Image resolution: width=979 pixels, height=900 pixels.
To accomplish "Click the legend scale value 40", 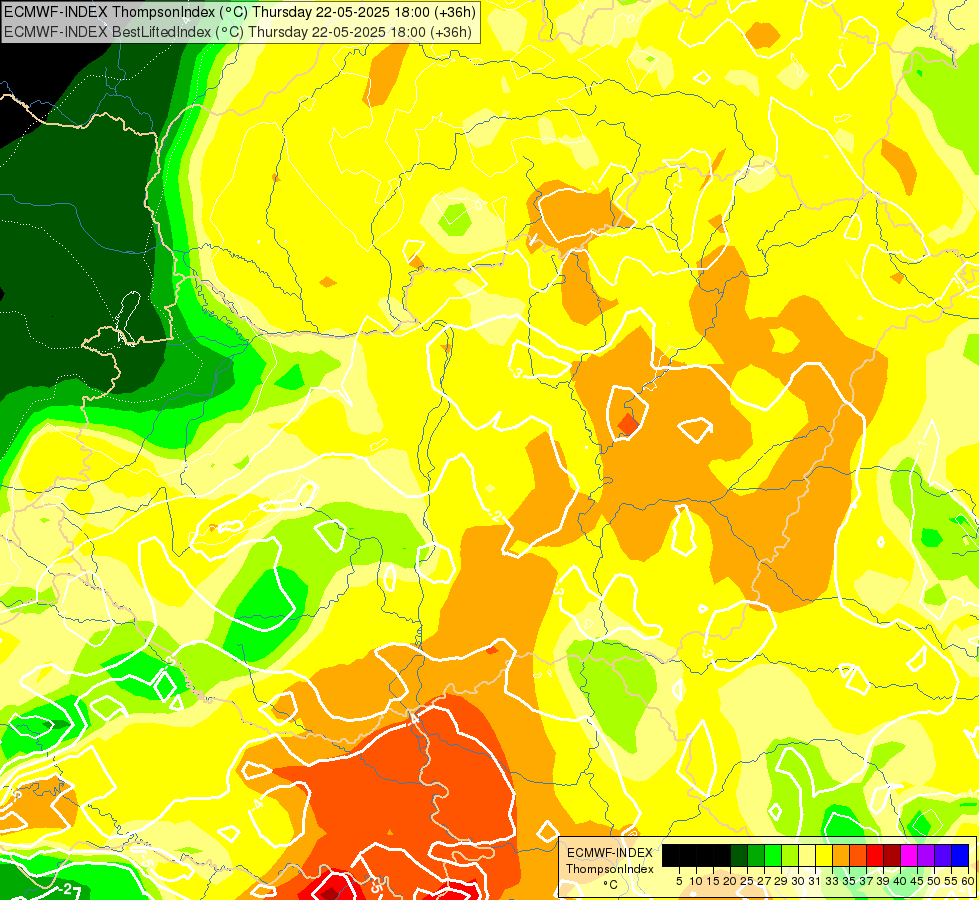I will (x=900, y=881).
